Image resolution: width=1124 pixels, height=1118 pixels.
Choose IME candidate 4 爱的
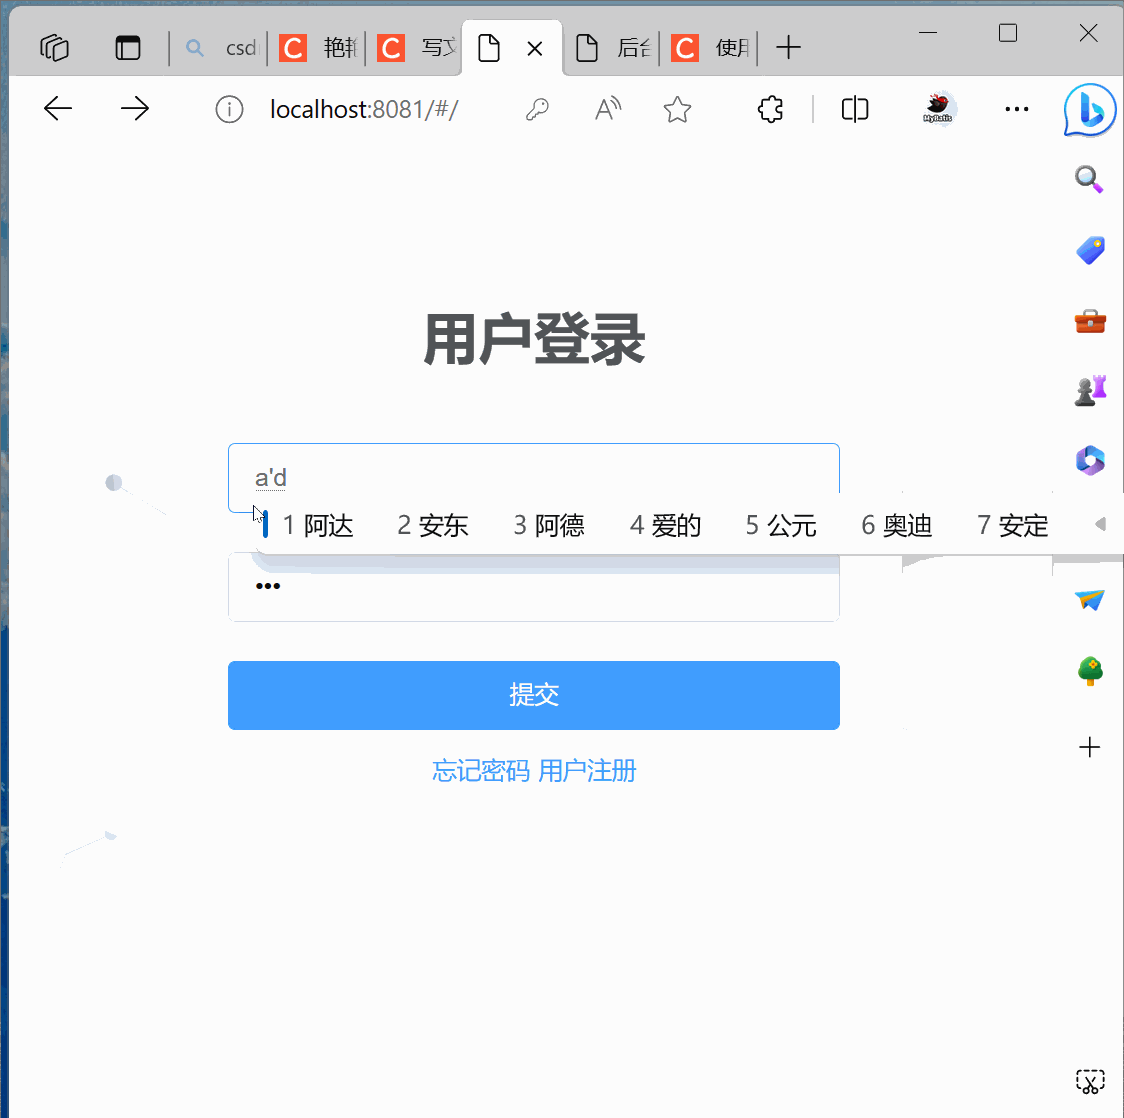[665, 525]
